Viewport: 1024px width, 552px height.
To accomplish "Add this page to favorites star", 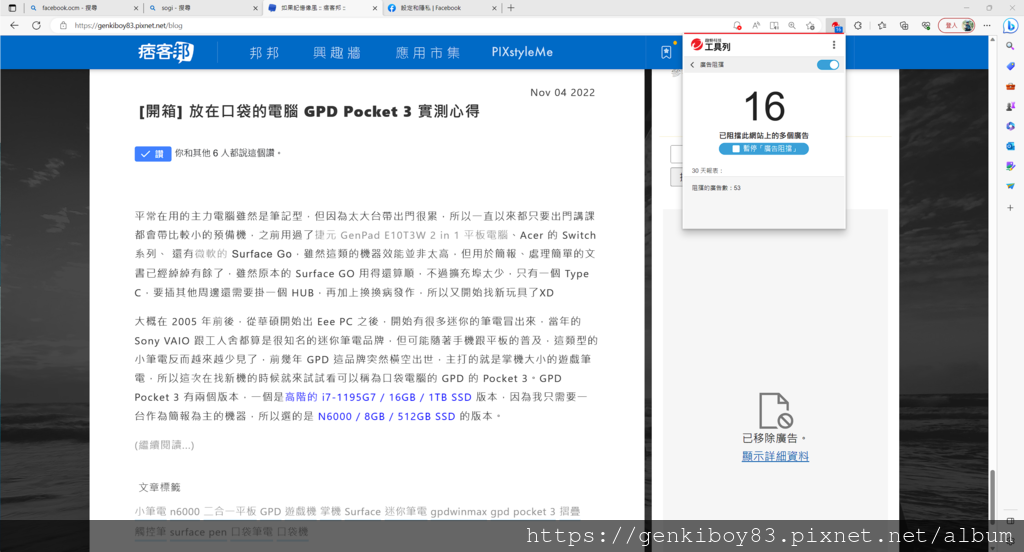I will [x=810, y=25].
